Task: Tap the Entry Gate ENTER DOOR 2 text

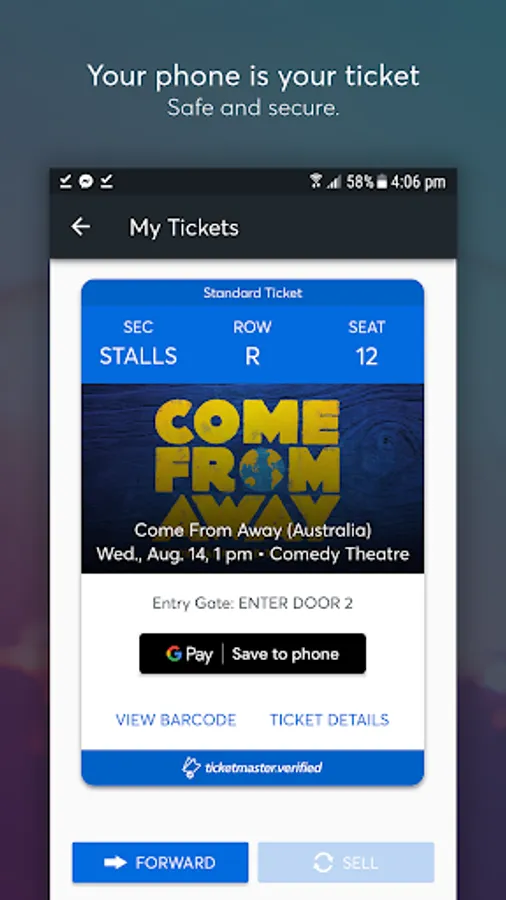Action: [x=252, y=603]
